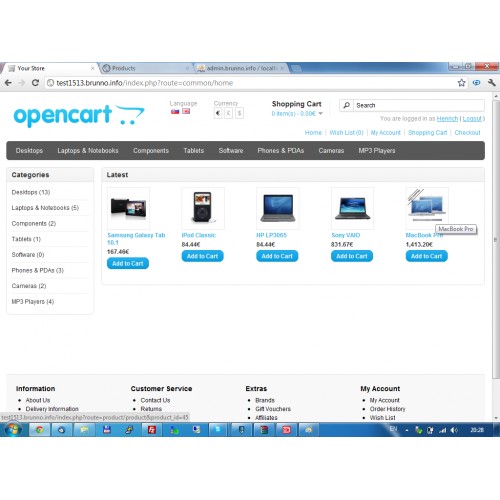Click the opencart logo
This screenshot has height=500, width=500.
coord(79,115)
